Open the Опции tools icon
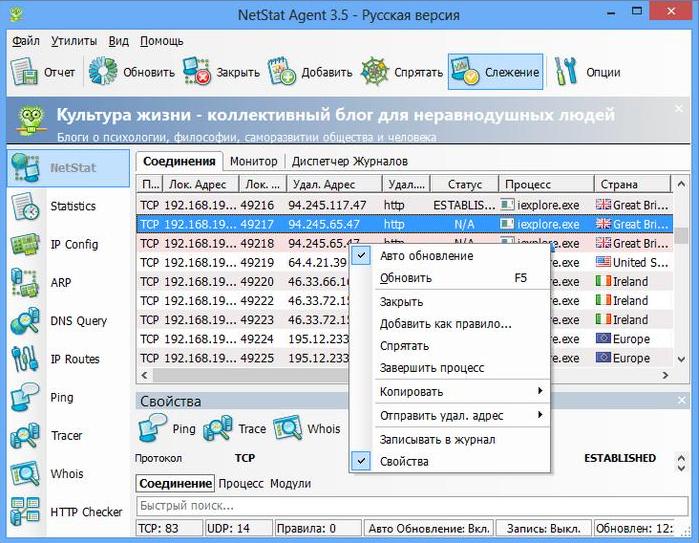Screen dimensions: 699x543 [x=565, y=71]
